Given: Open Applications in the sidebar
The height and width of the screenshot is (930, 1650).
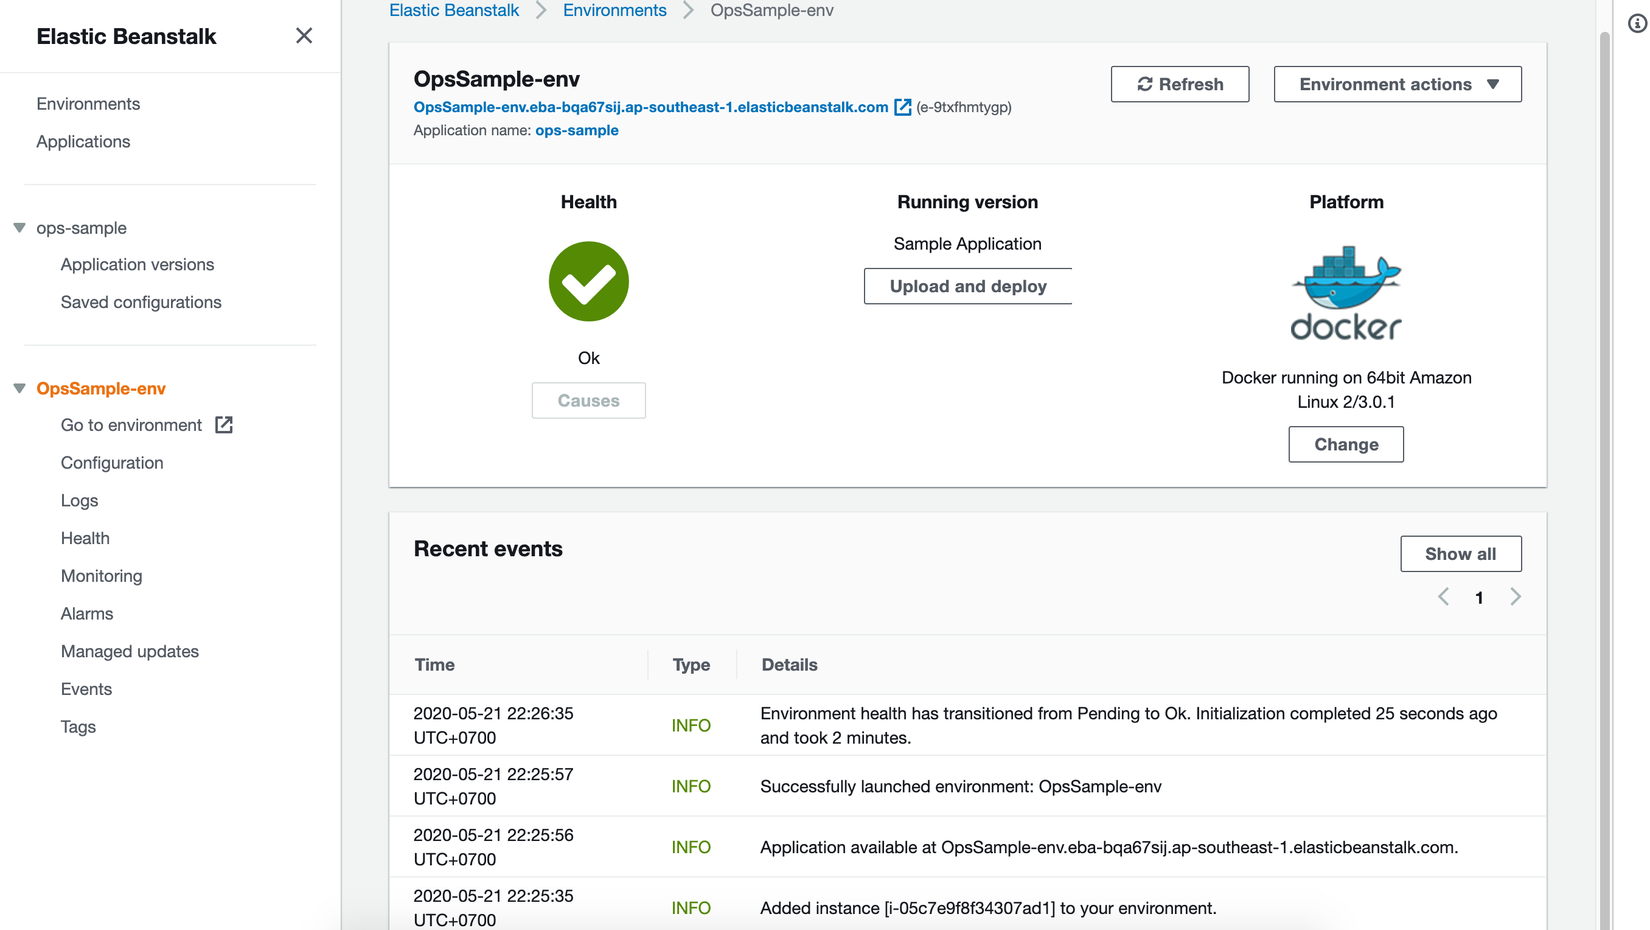Looking at the screenshot, I should [x=83, y=142].
